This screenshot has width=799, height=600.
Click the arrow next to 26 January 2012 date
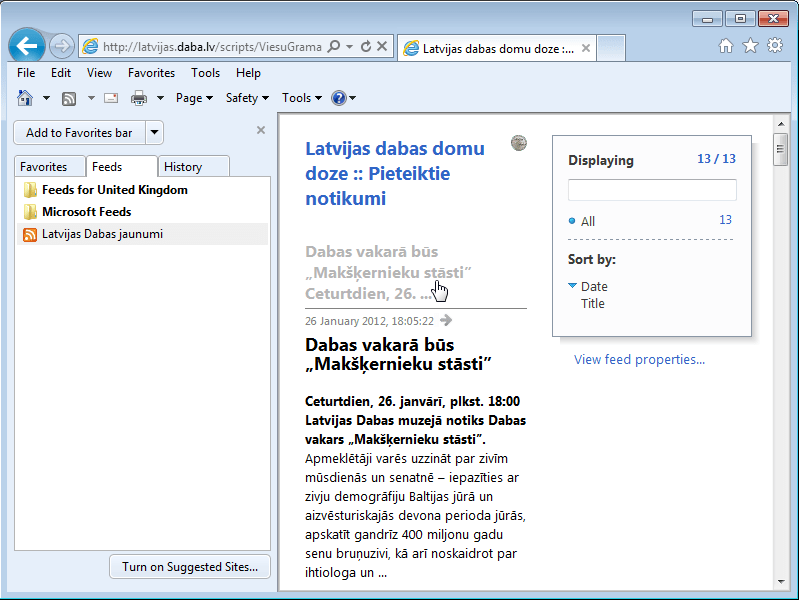click(446, 321)
